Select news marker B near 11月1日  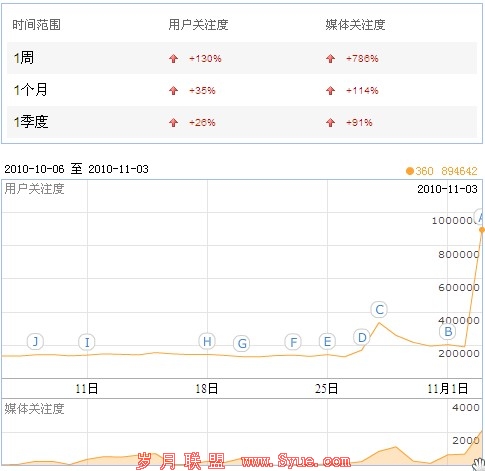448,332
